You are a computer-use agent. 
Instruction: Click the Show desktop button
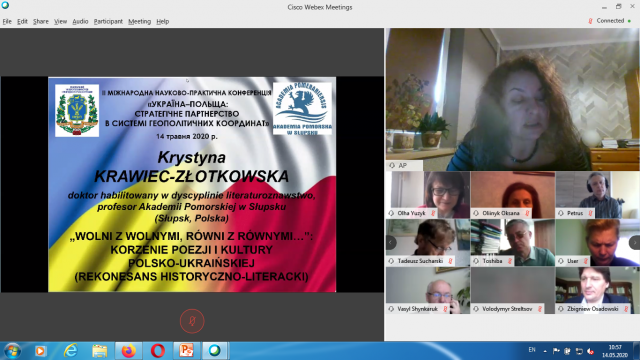pos(636,351)
